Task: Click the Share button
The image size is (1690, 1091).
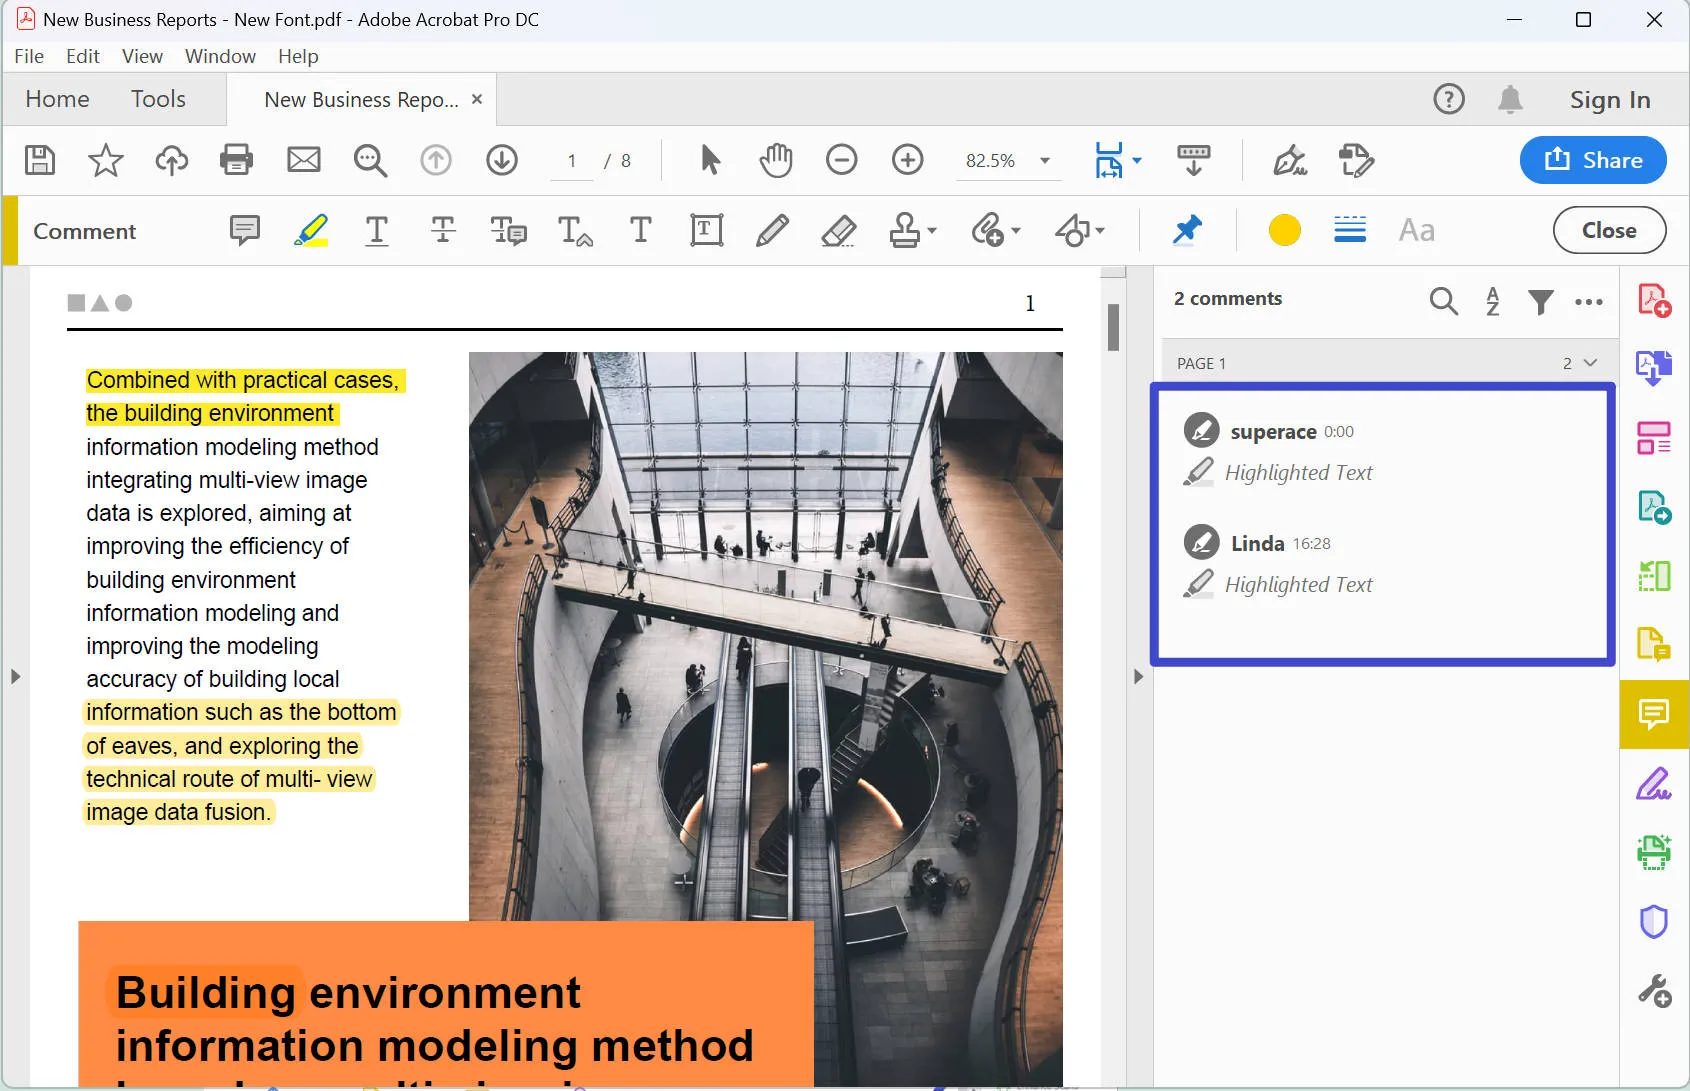Action: [1592, 160]
